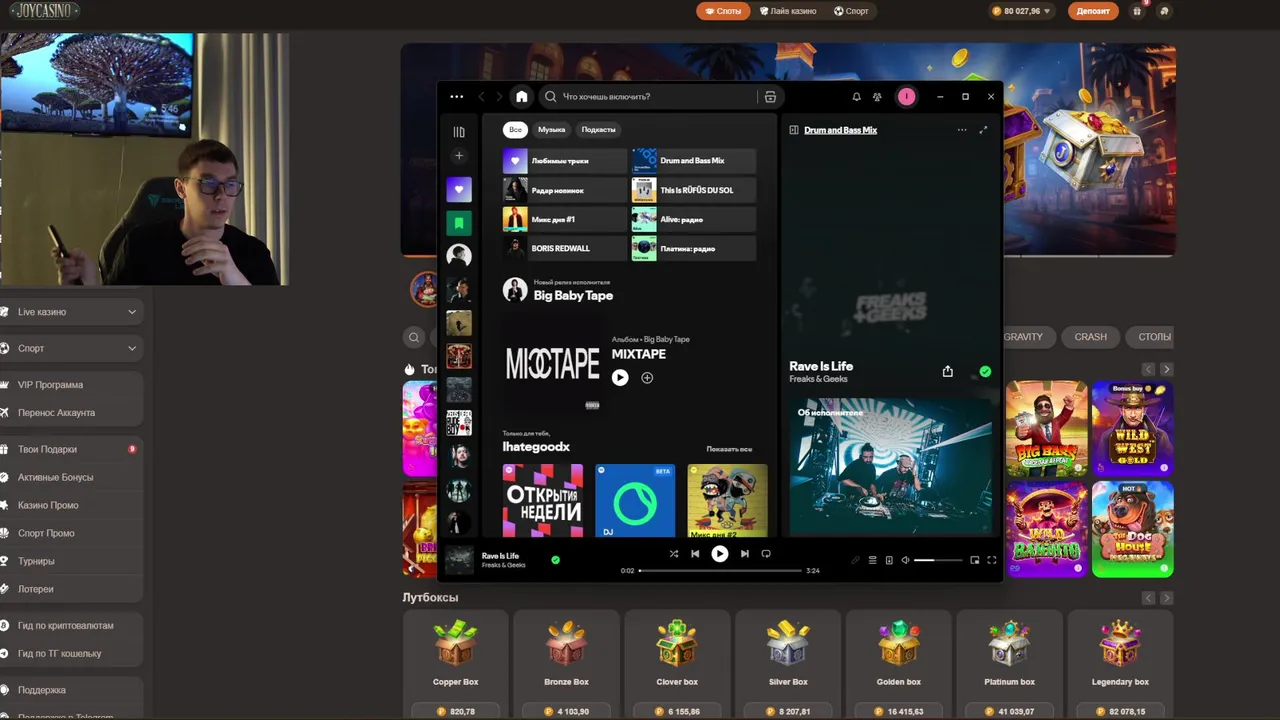Open the Legendary box lootbox
This screenshot has width=1280, height=720.
(x=1120, y=662)
